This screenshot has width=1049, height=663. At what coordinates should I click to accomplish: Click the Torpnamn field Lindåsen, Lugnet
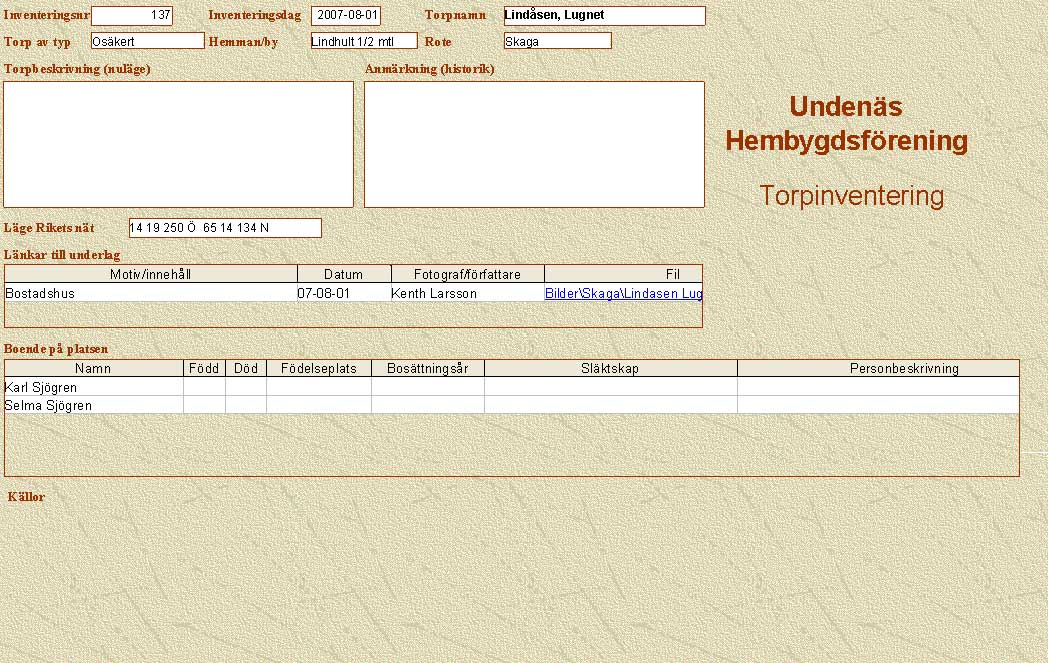pyautogui.click(x=604, y=16)
